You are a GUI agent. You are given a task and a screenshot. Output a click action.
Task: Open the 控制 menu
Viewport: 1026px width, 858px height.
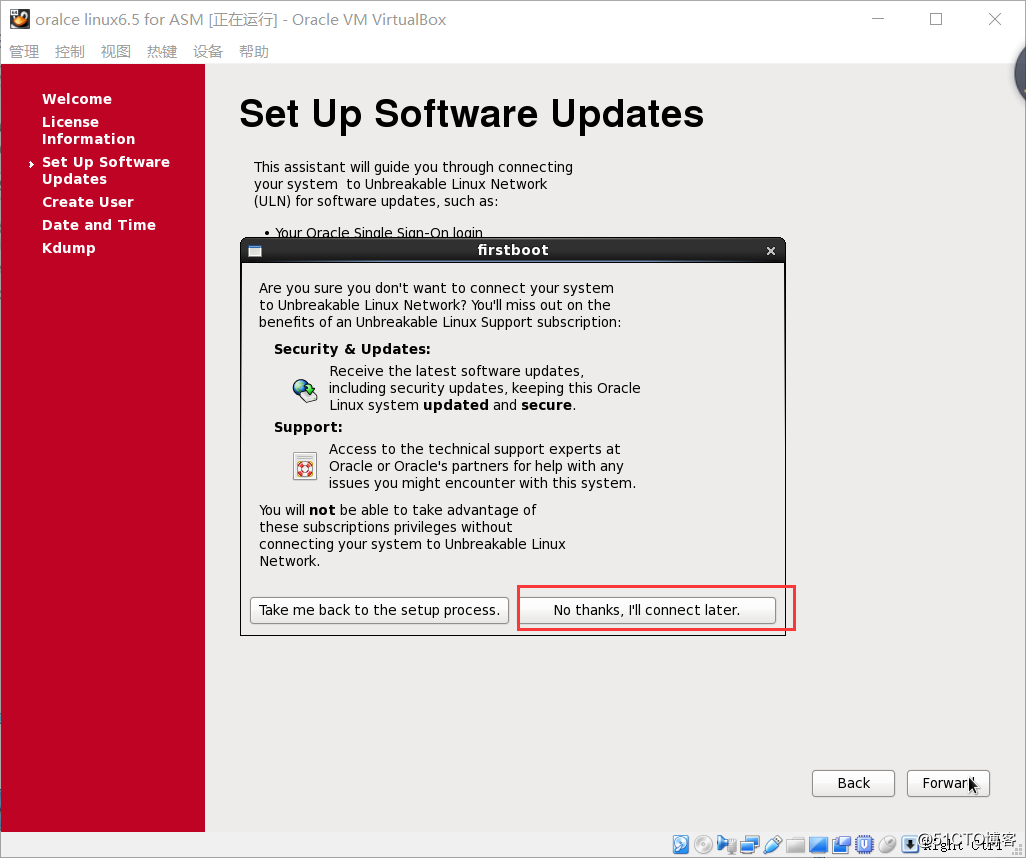[x=70, y=52]
